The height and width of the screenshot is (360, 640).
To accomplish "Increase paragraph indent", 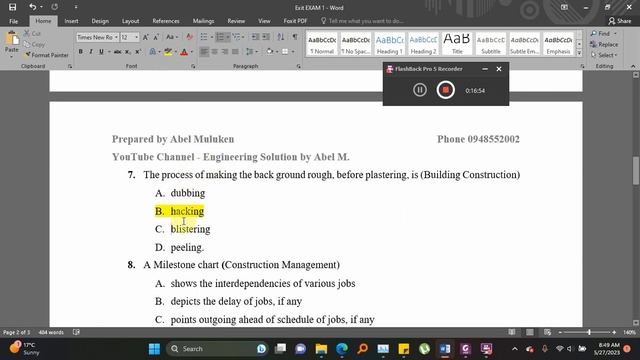I will (266, 37).
